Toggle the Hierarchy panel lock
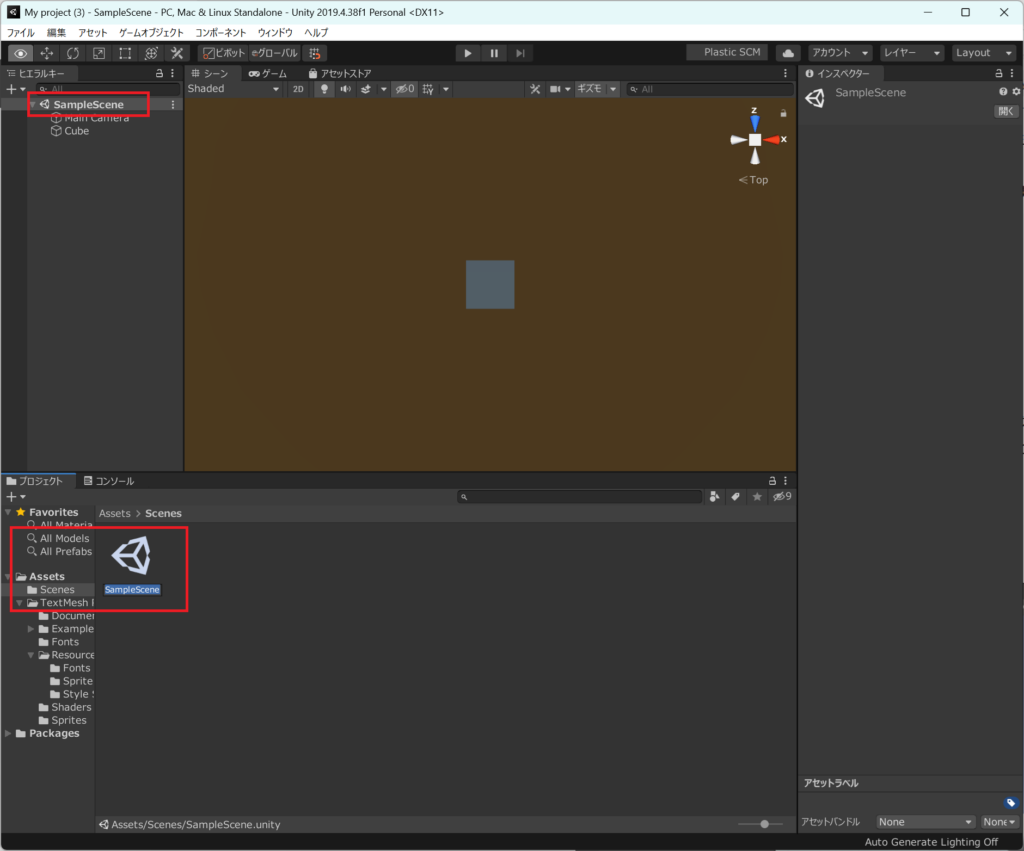Viewport: 1024px width, 851px height. pos(159,74)
